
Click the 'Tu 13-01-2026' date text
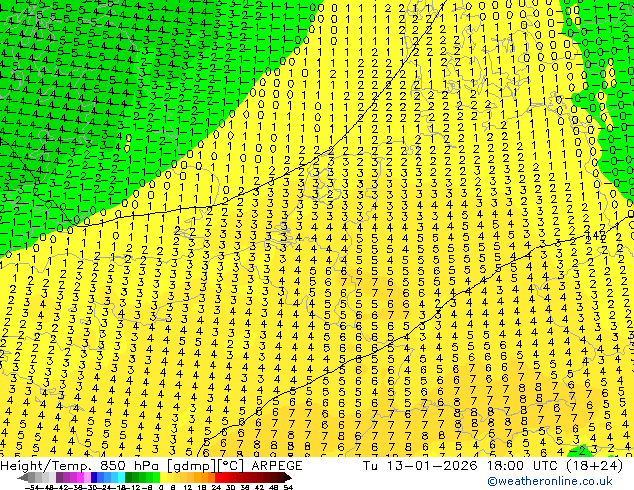click(420, 466)
